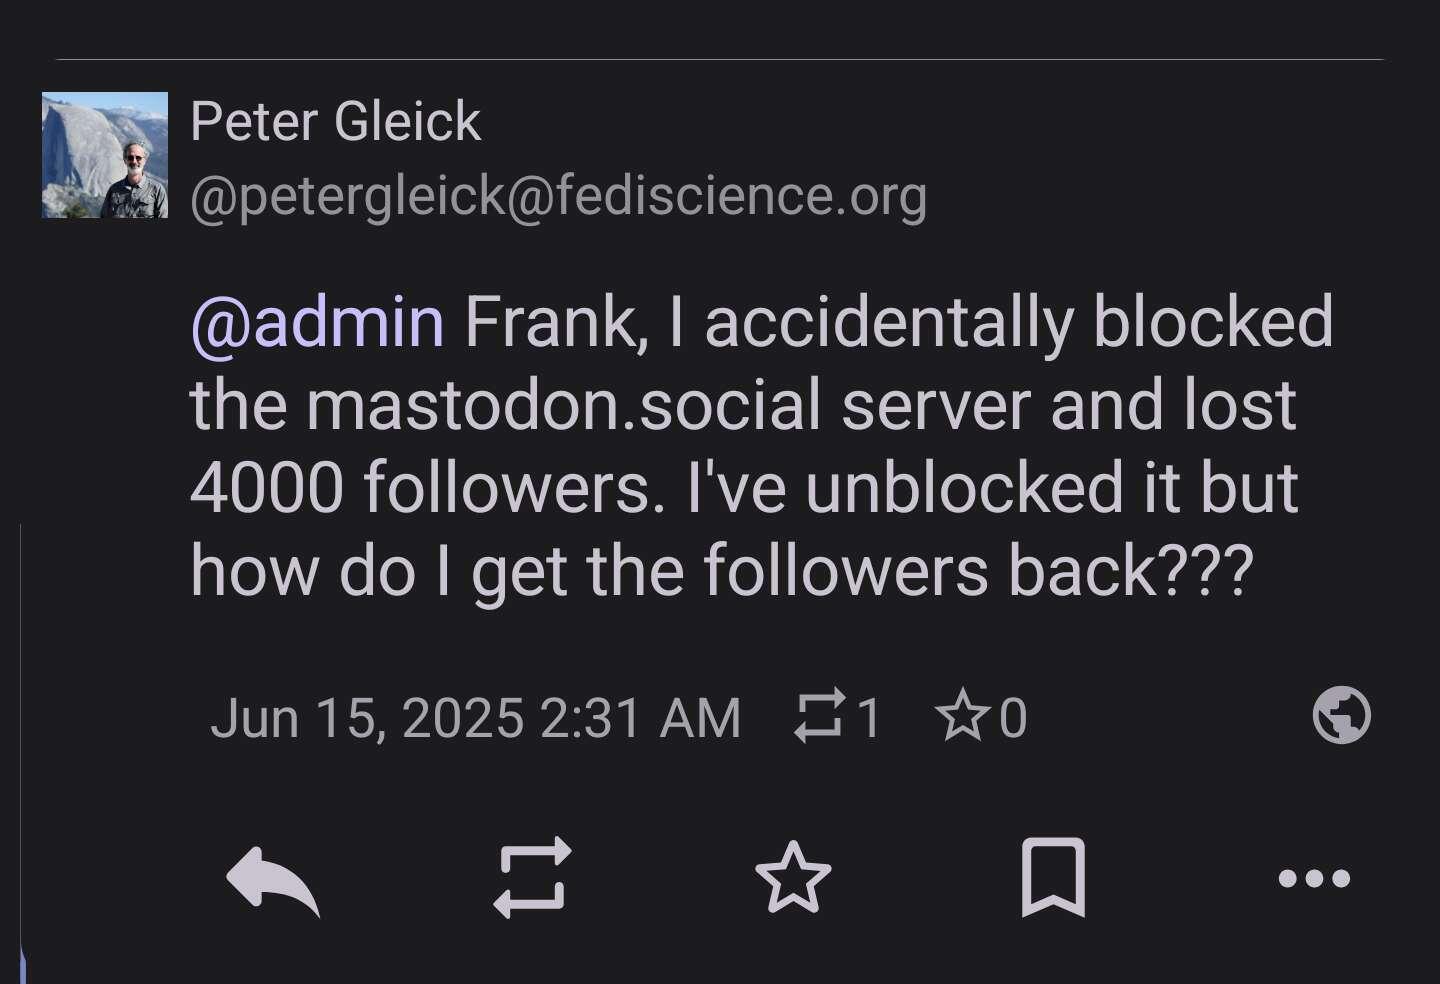Bookmark this post
This screenshot has height=984, width=1440.
(1053, 878)
